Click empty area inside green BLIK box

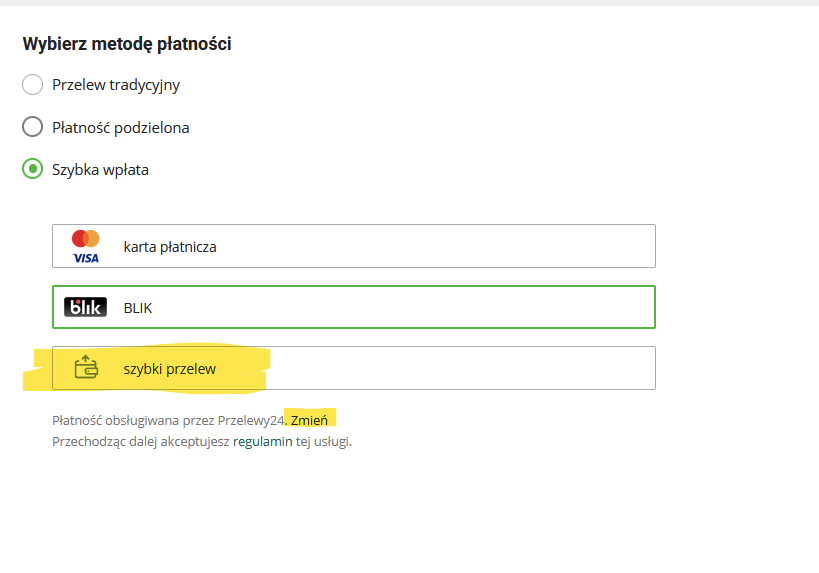(x=450, y=308)
